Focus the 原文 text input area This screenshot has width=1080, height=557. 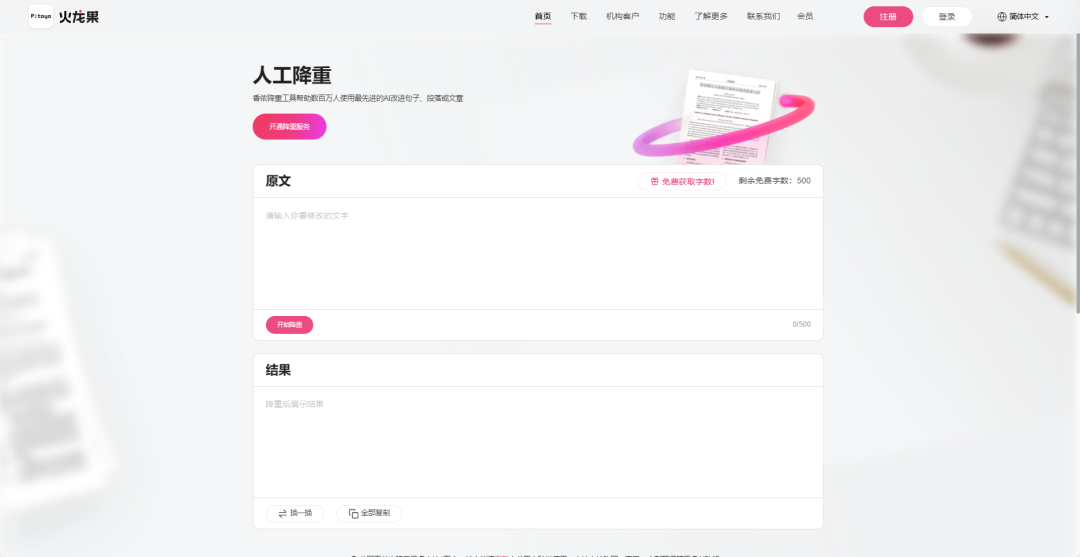tap(538, 253)
